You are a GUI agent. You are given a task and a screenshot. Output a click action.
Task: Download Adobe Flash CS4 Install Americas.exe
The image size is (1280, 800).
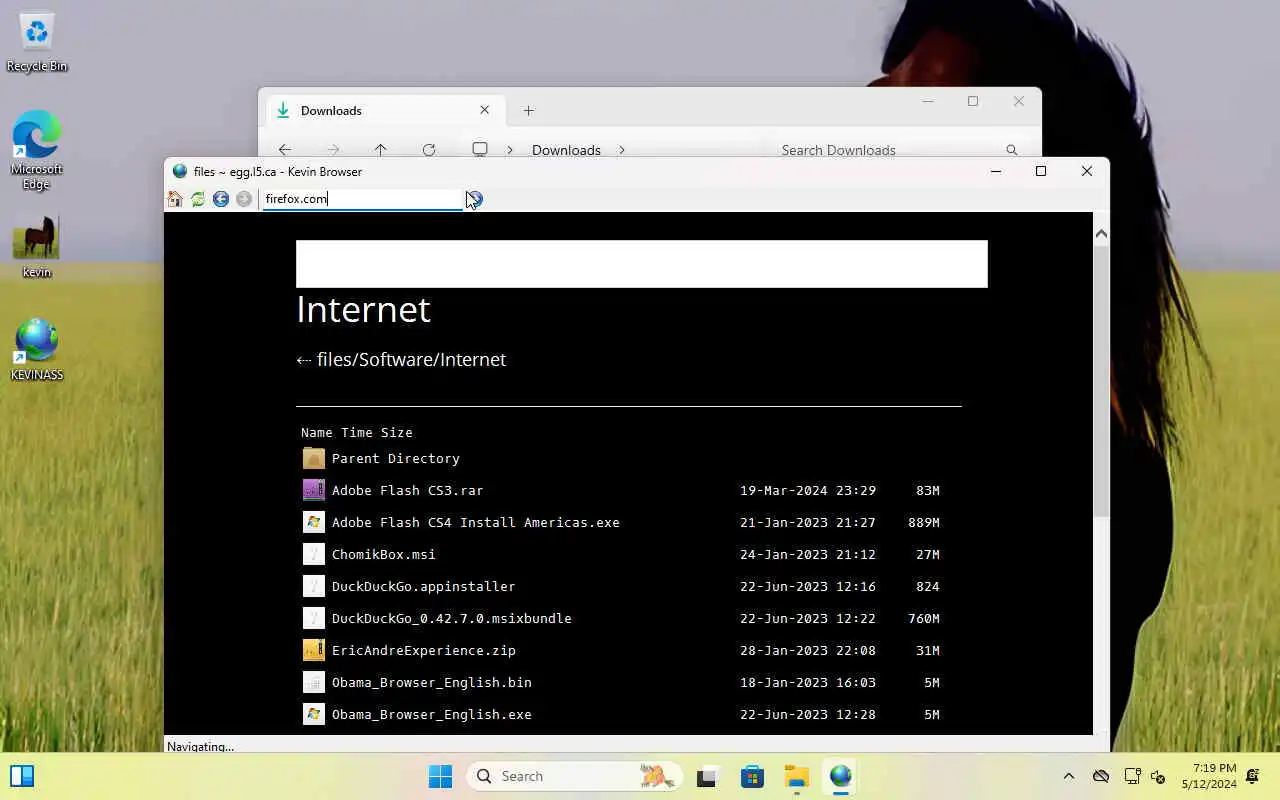click(x=476, y=523)
